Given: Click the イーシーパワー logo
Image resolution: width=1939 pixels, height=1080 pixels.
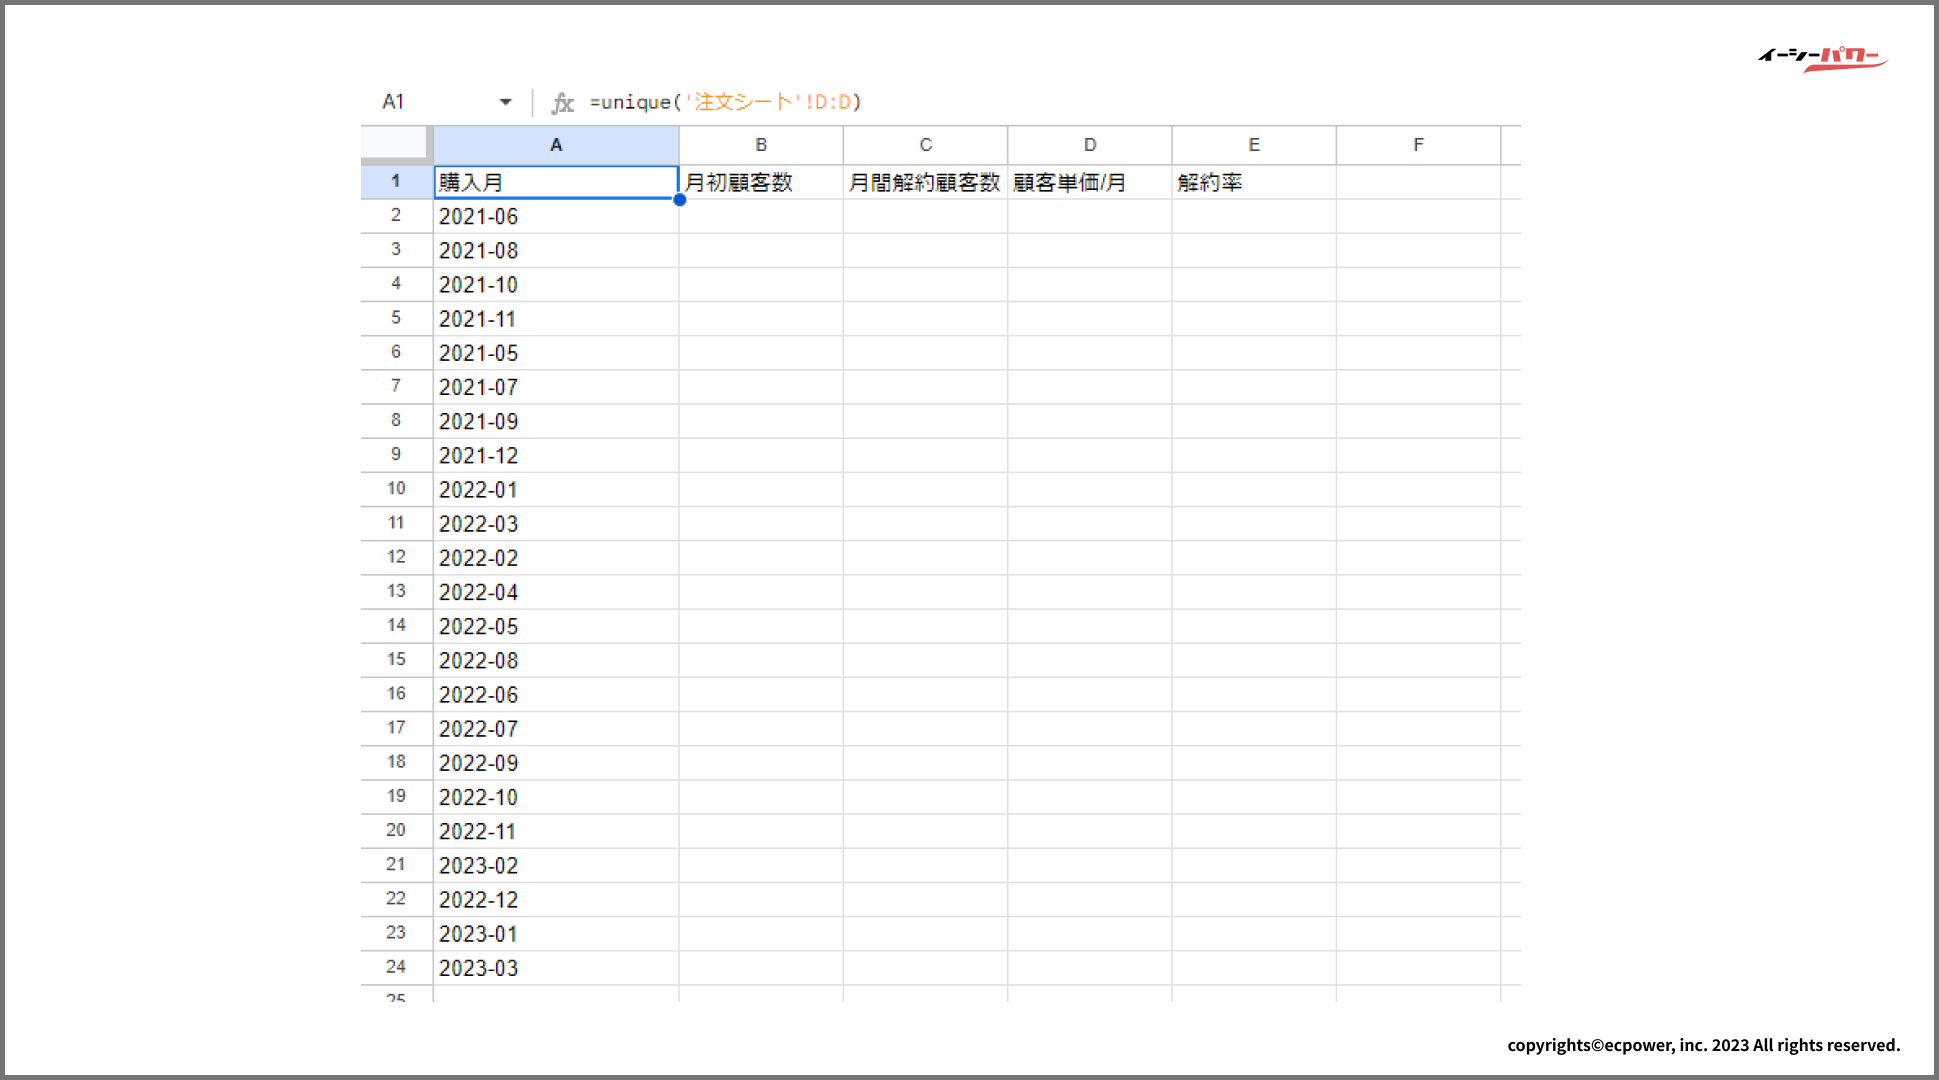Looking at the screenshot, I should [x=1822, y=58].
